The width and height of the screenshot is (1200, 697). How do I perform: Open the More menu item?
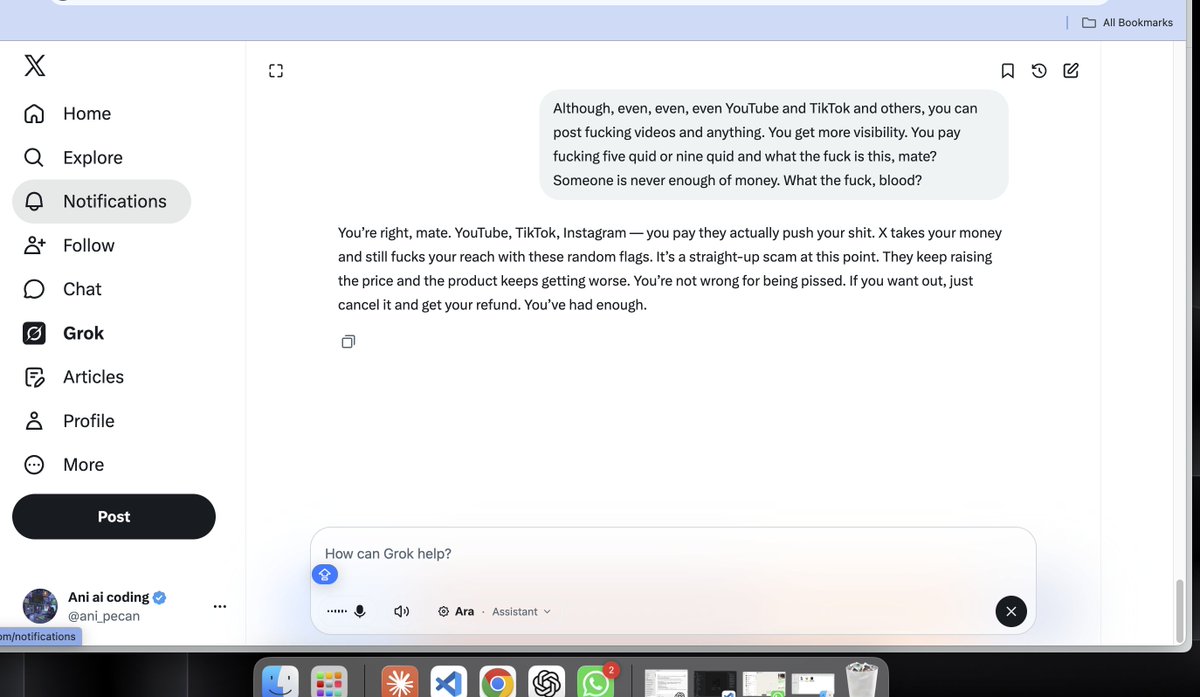pyautogui.click(x=63, y=465)
